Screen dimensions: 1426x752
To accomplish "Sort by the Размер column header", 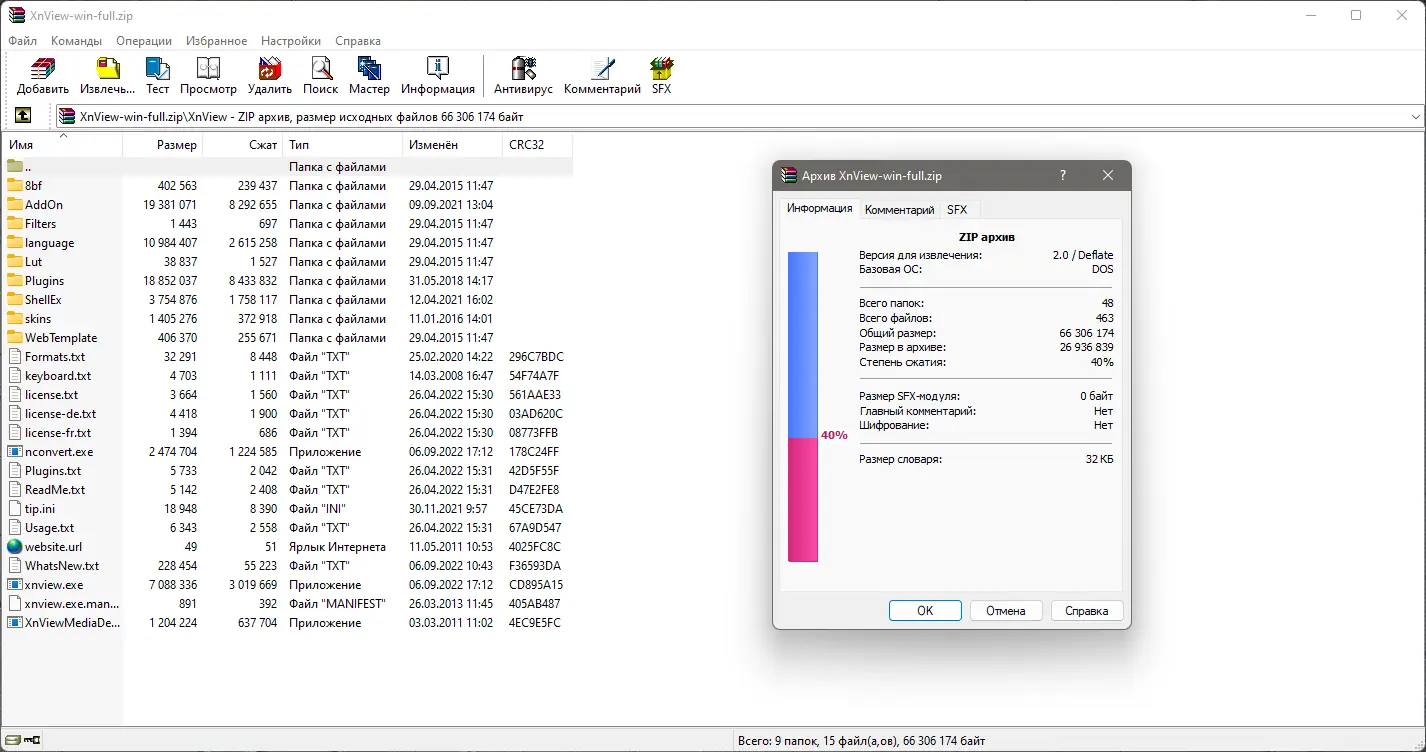I will point(163,145).
